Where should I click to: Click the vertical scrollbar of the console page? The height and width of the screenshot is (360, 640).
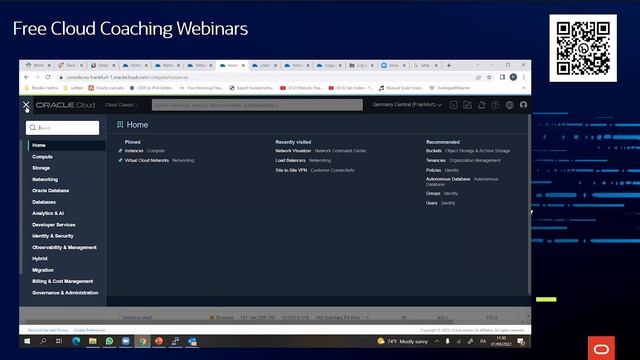(x=529, y=204)
